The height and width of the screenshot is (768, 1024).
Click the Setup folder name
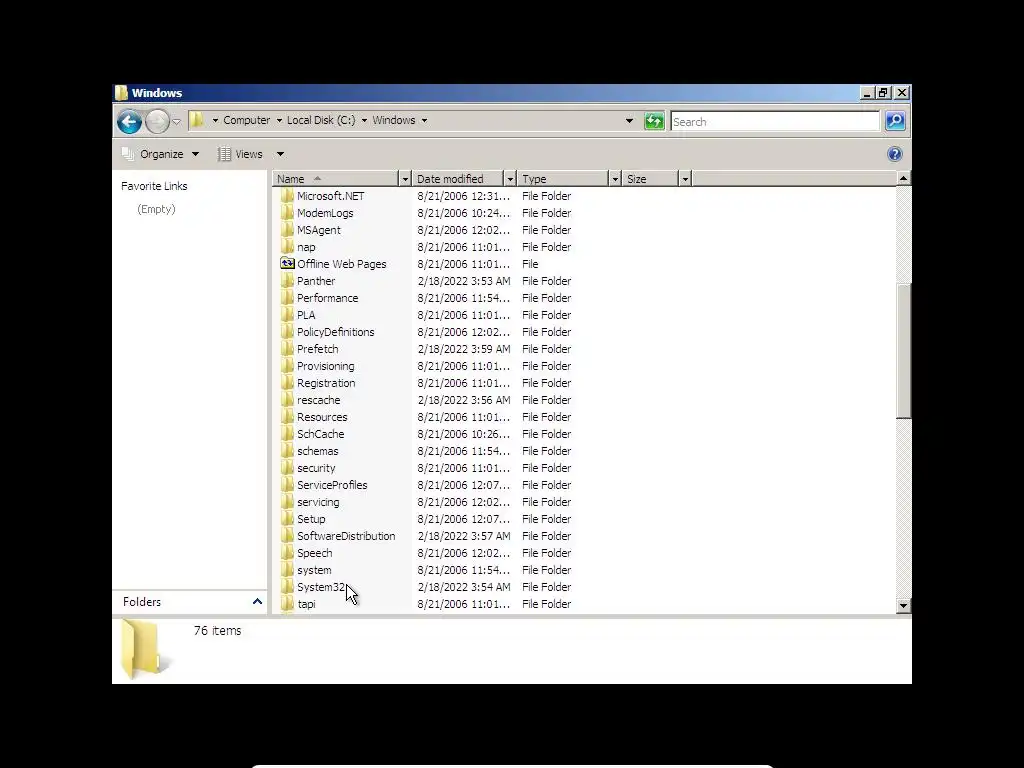click(x=311, y=519)
